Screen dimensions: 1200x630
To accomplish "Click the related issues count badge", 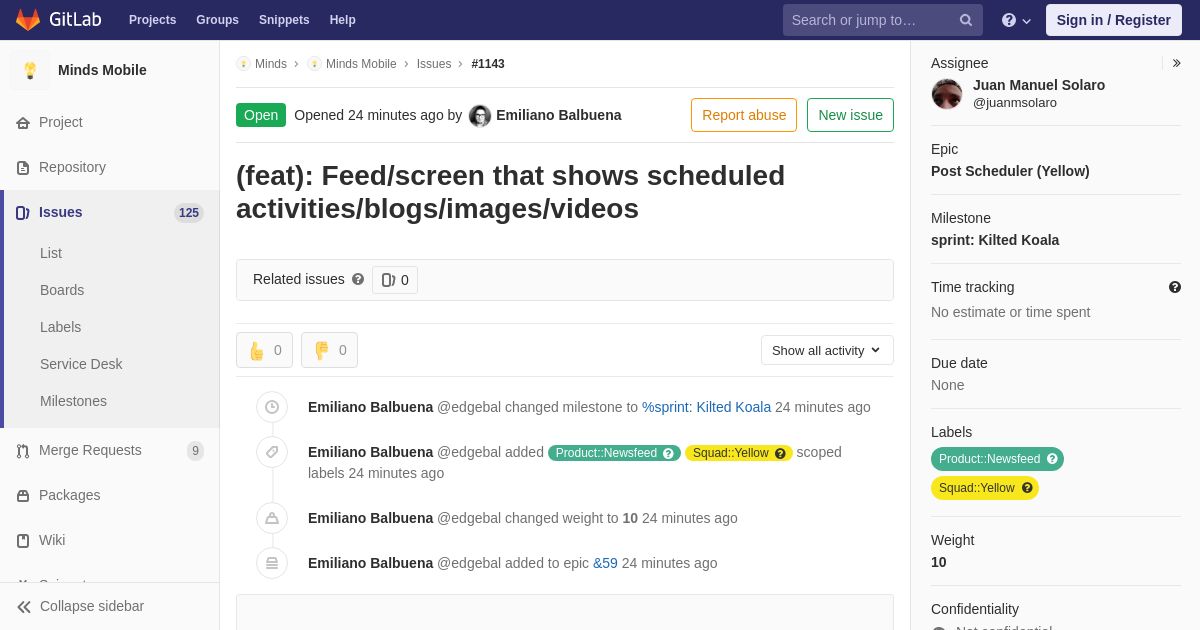I will click(395, 280).
